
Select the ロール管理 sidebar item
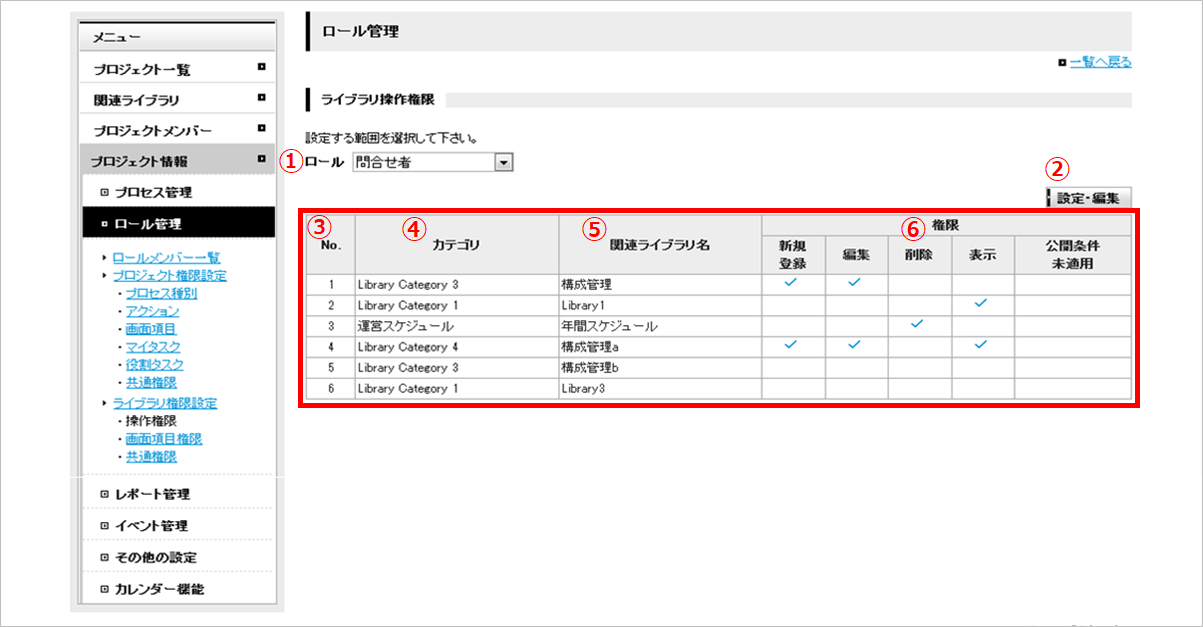pos(177,223)
